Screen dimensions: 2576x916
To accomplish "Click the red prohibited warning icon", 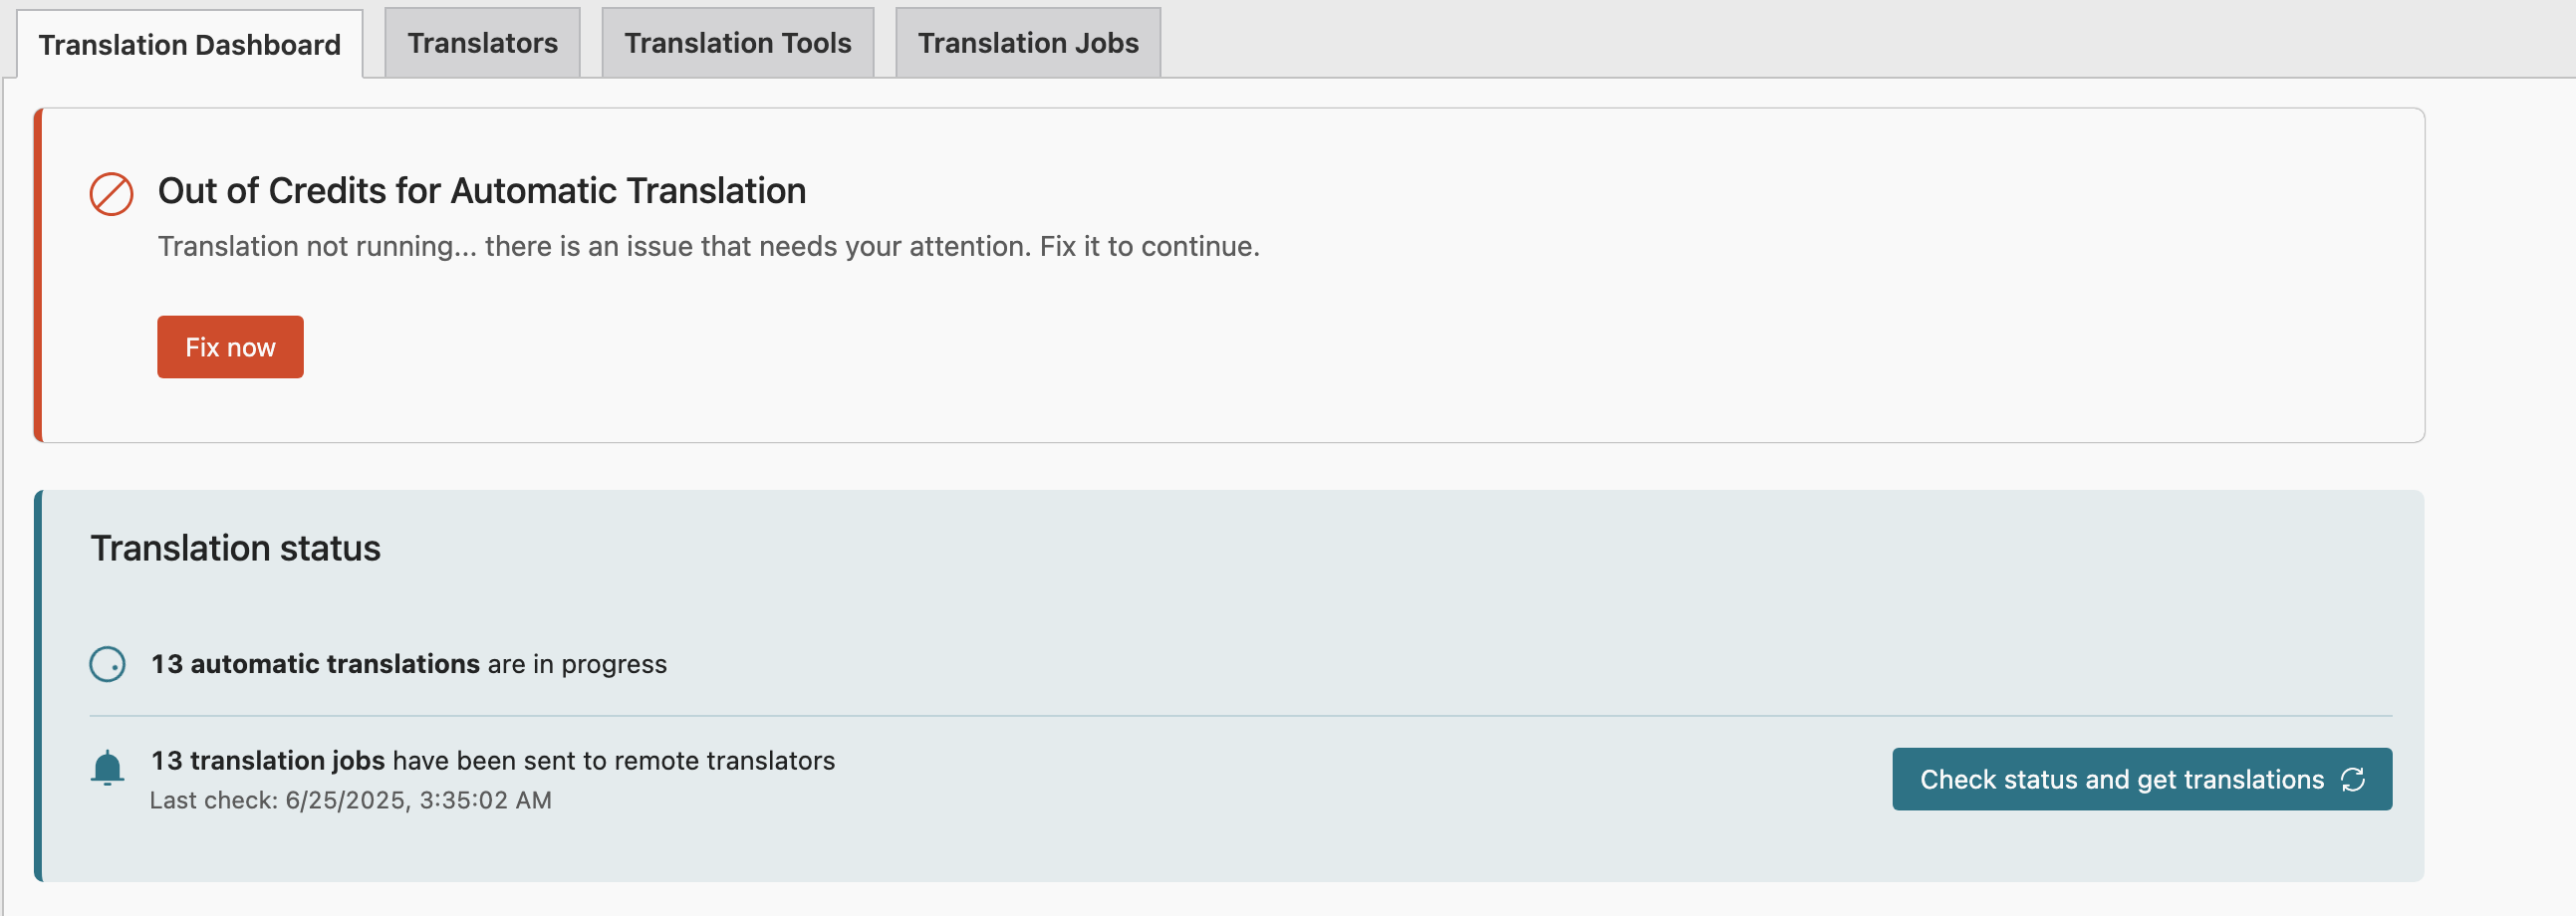I will click(x=111, y=194).
